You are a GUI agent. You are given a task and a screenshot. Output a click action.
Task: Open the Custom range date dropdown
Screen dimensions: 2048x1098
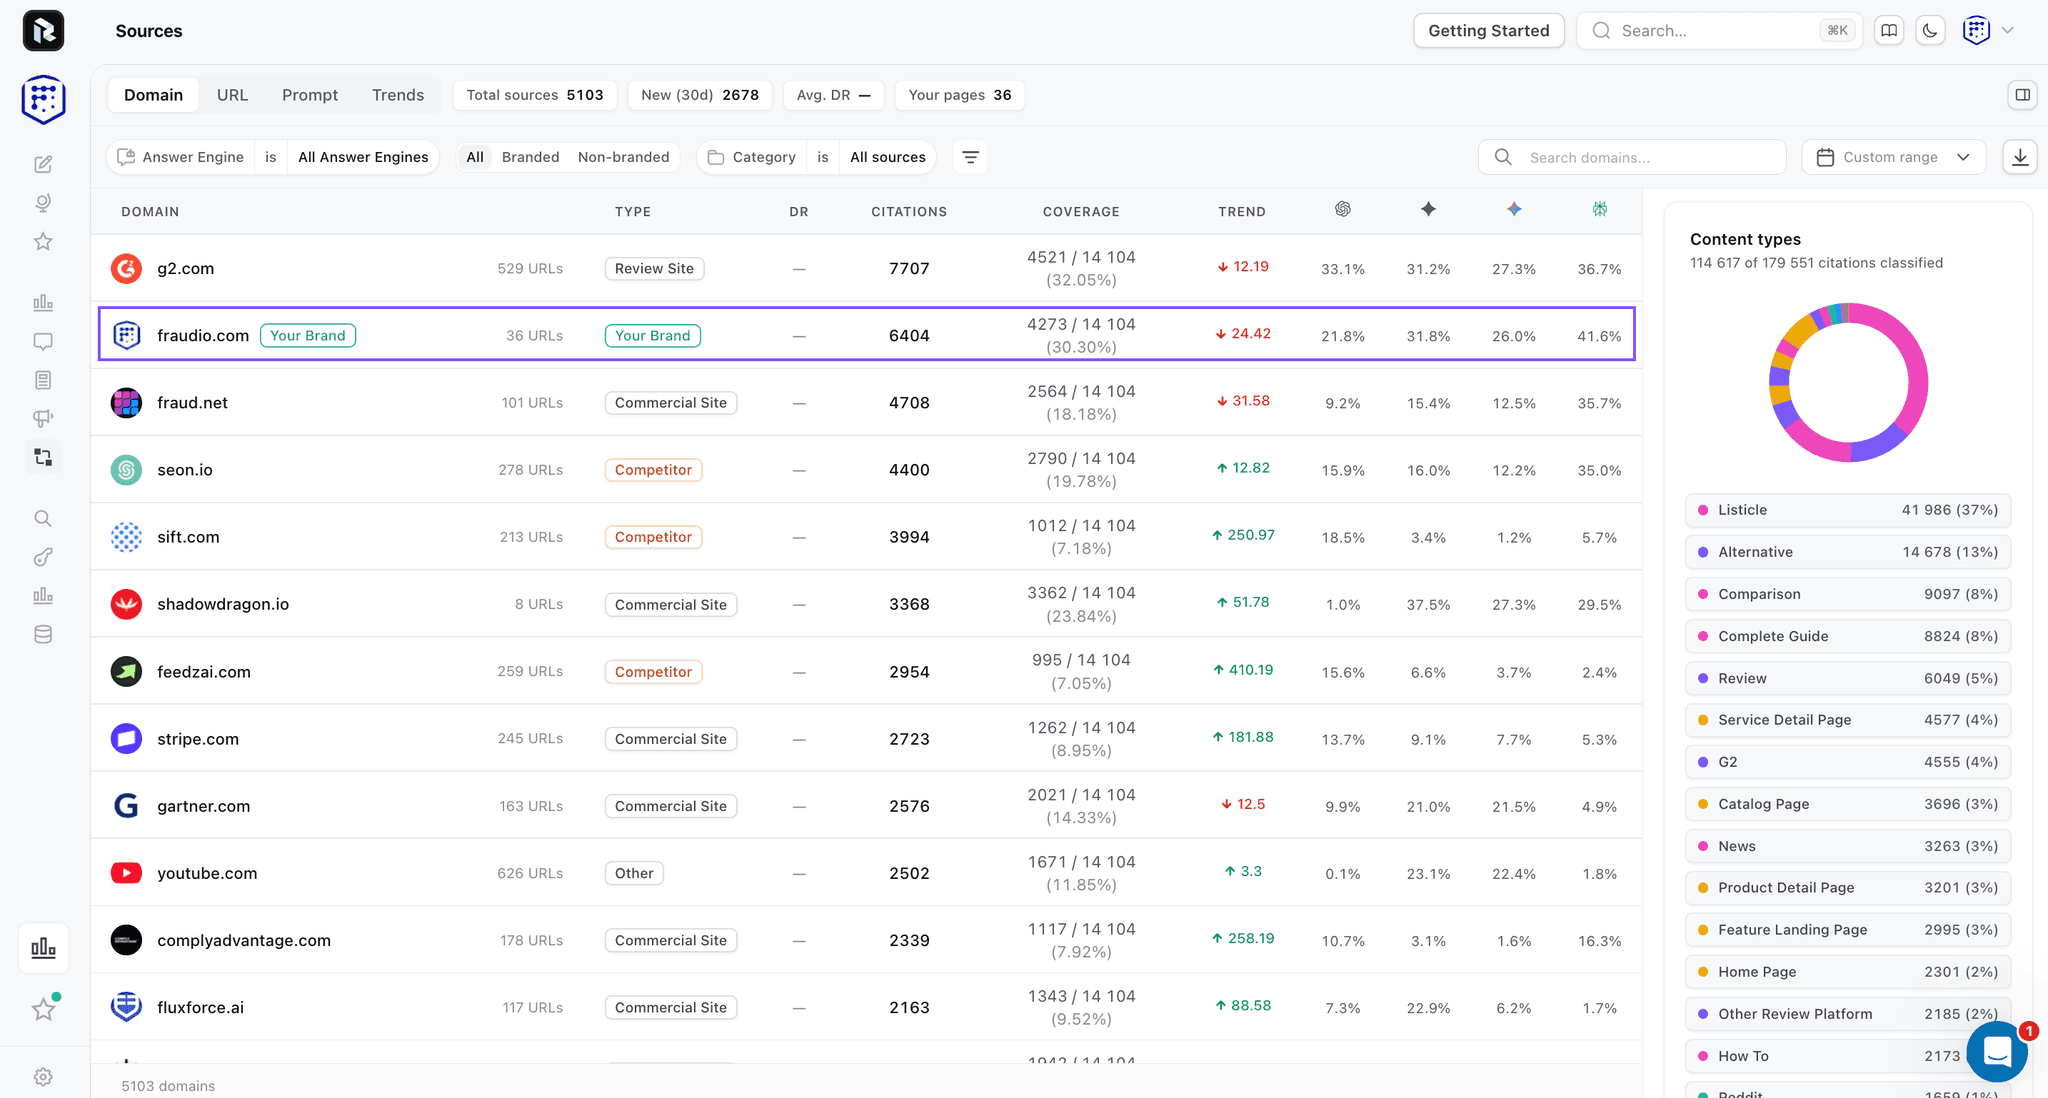tap(1893, 157)
